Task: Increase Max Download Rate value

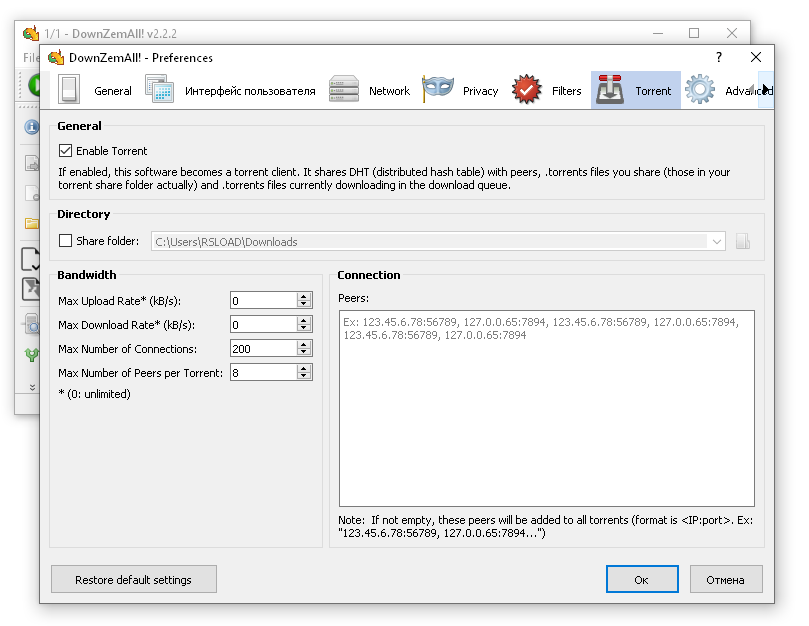Action: pos(304,320)
